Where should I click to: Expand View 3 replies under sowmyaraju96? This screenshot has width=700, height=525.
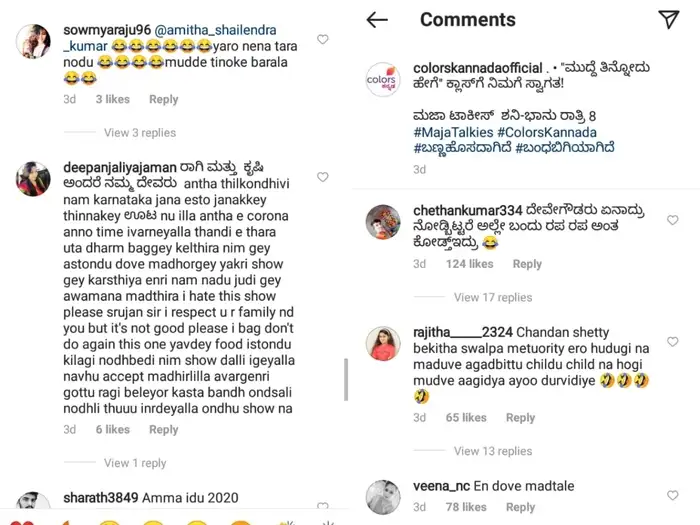coord(139,133)
